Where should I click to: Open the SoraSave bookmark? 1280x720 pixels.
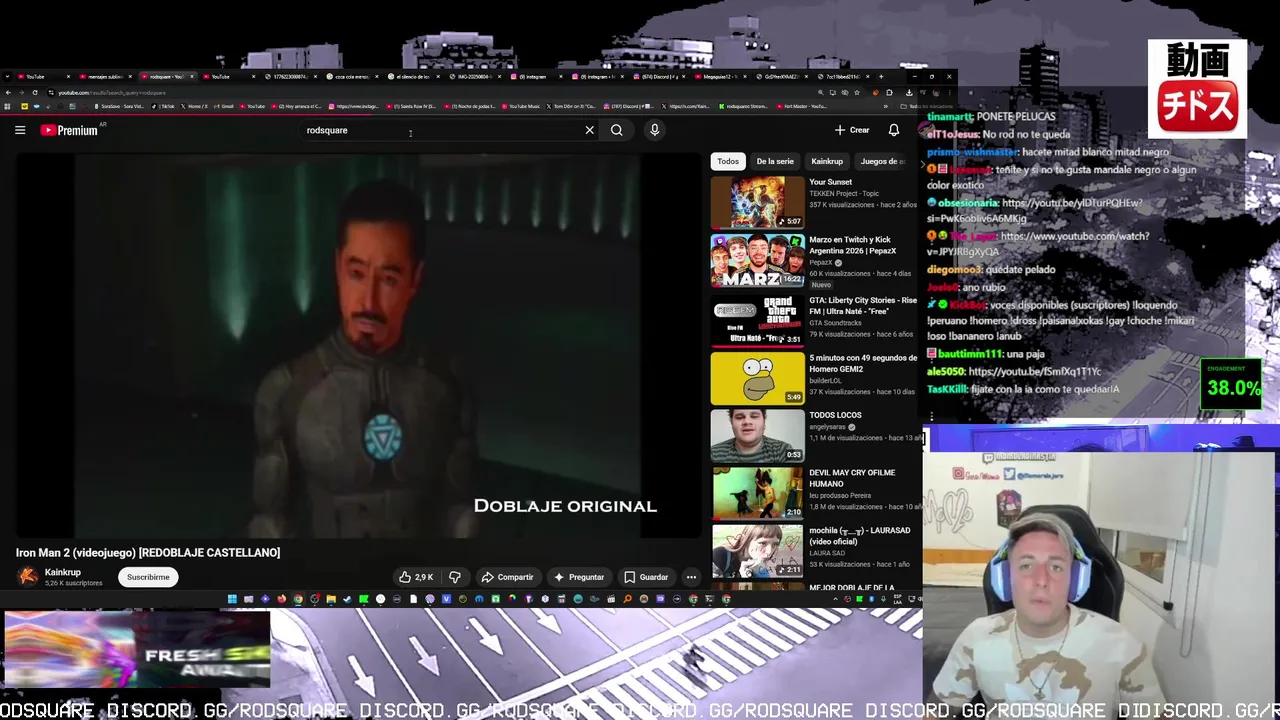point(118,106)
